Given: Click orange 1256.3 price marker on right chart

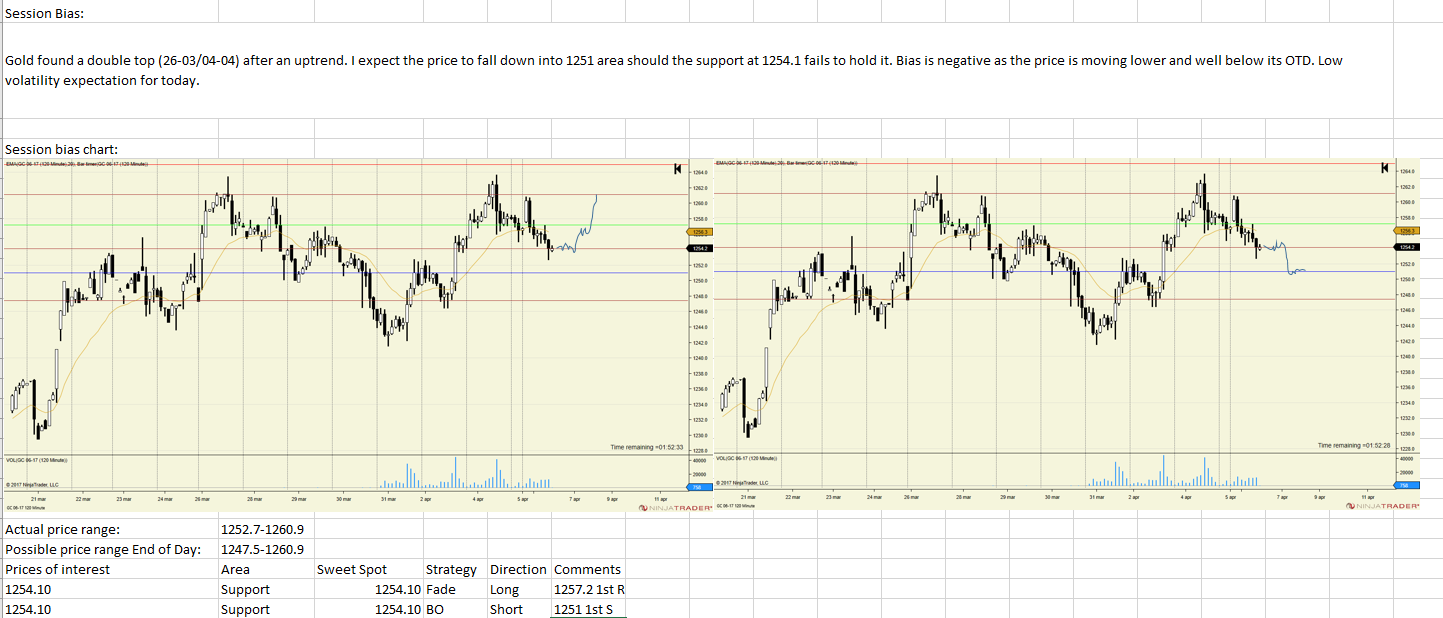Looking at the screenshot, I should tap(1407, 231).
